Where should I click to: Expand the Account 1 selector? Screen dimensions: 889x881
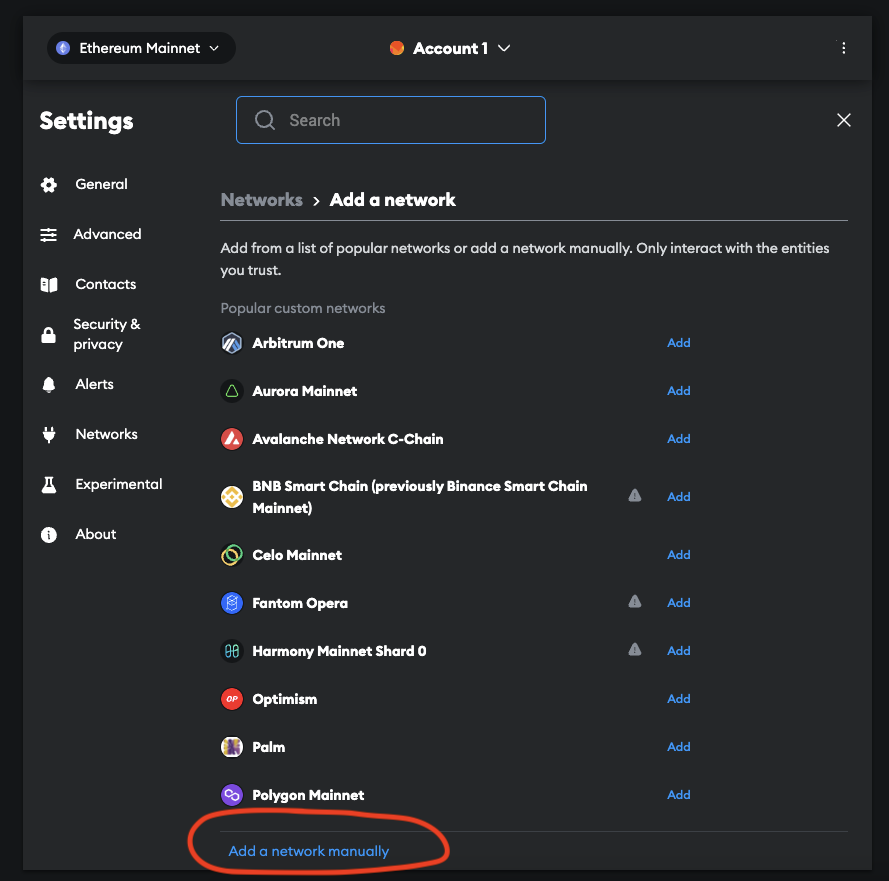click(450, 47)
